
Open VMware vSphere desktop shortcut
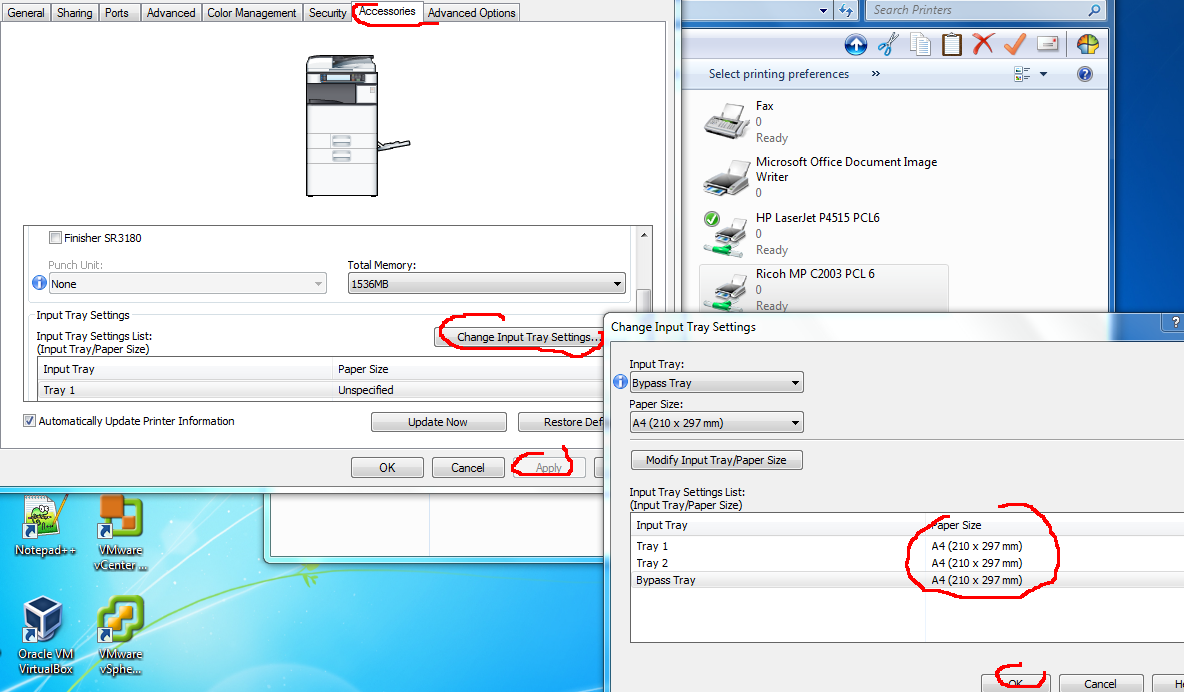[121, 635]
